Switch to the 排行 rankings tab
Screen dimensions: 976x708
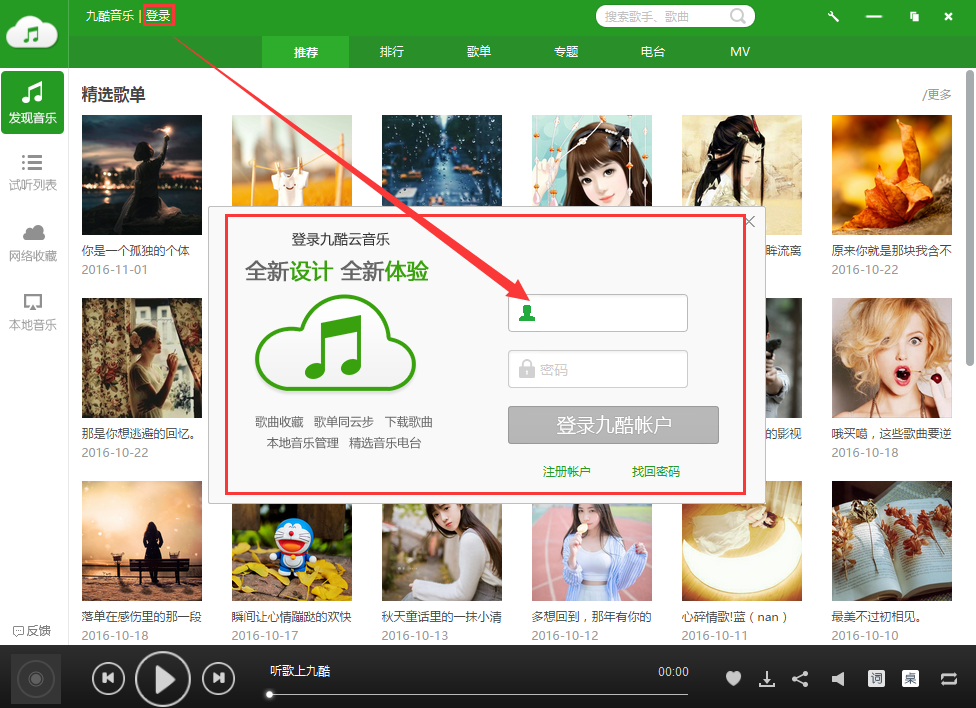pyautogui.click(x=392, y=51)
